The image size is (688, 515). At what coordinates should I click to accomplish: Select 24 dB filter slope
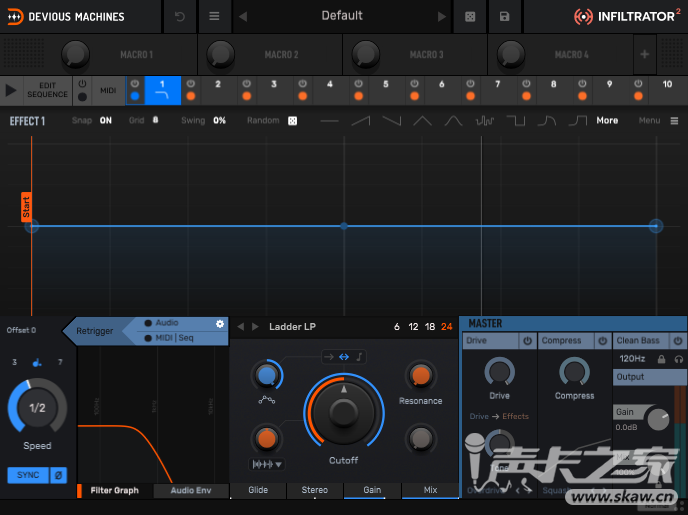pos(447,327)
